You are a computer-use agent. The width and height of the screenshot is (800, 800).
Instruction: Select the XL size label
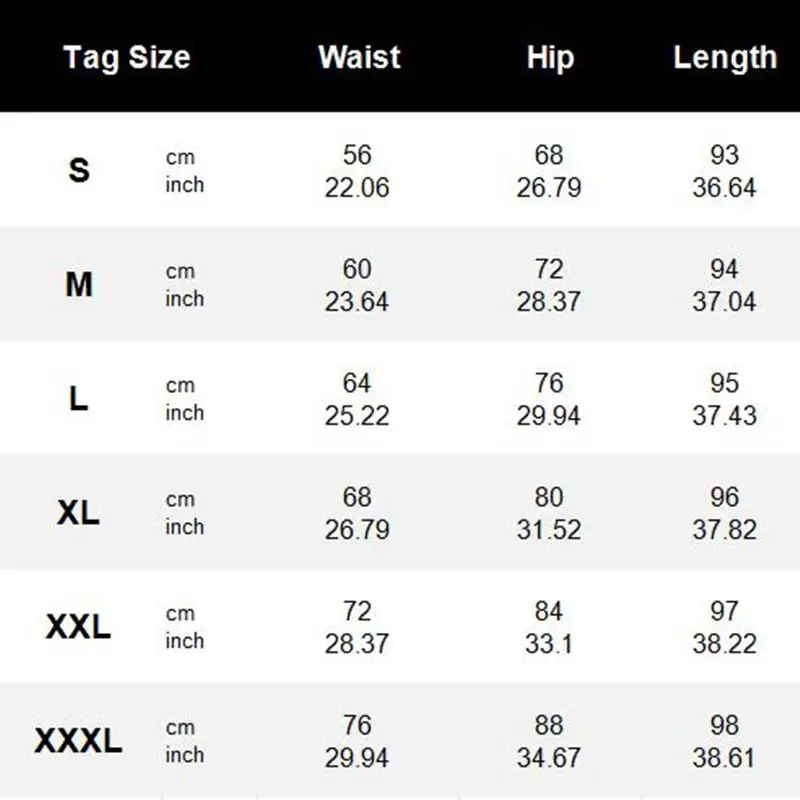[79, 513]
